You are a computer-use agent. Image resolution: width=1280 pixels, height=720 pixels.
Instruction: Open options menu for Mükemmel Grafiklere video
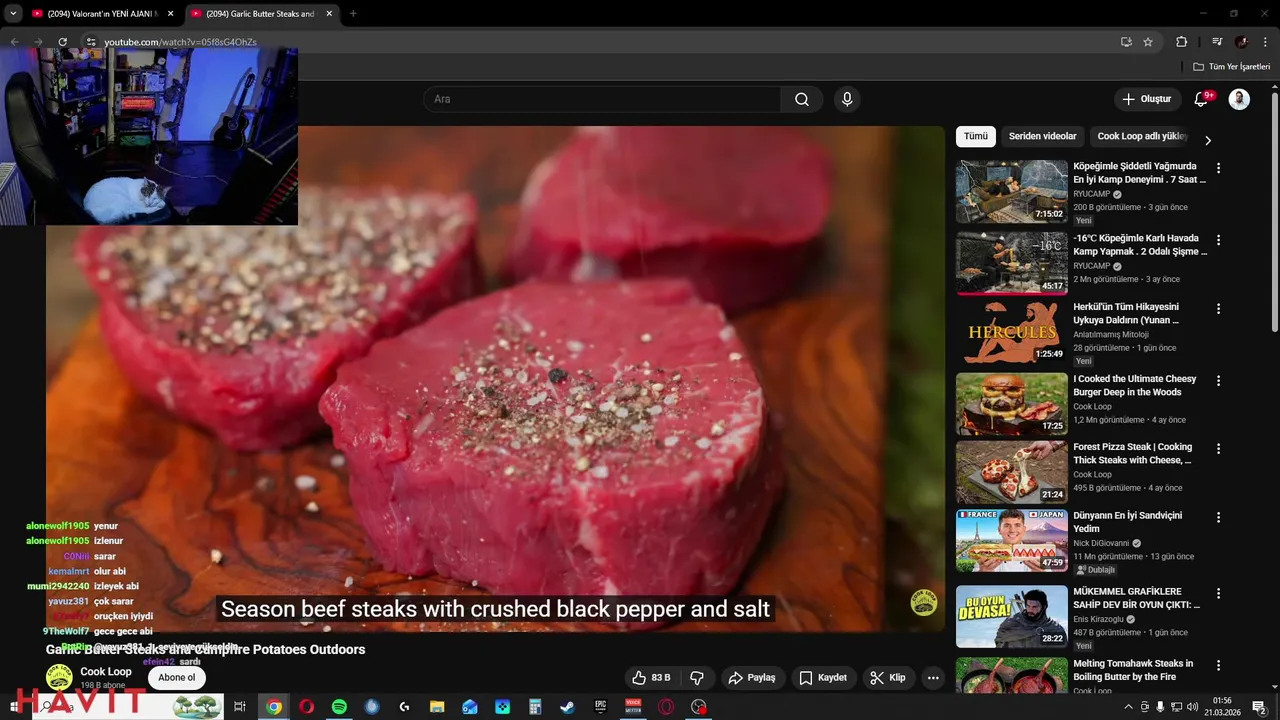click(x=1218, y=593)
